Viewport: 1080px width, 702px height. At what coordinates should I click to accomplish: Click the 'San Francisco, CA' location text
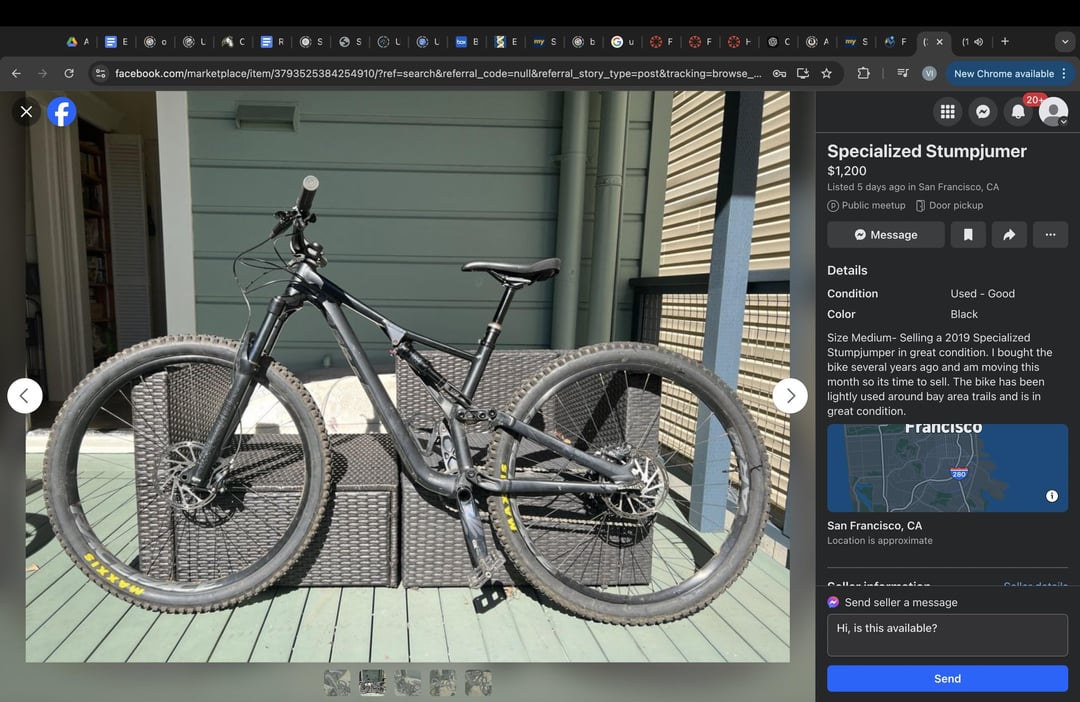point(874,526)
